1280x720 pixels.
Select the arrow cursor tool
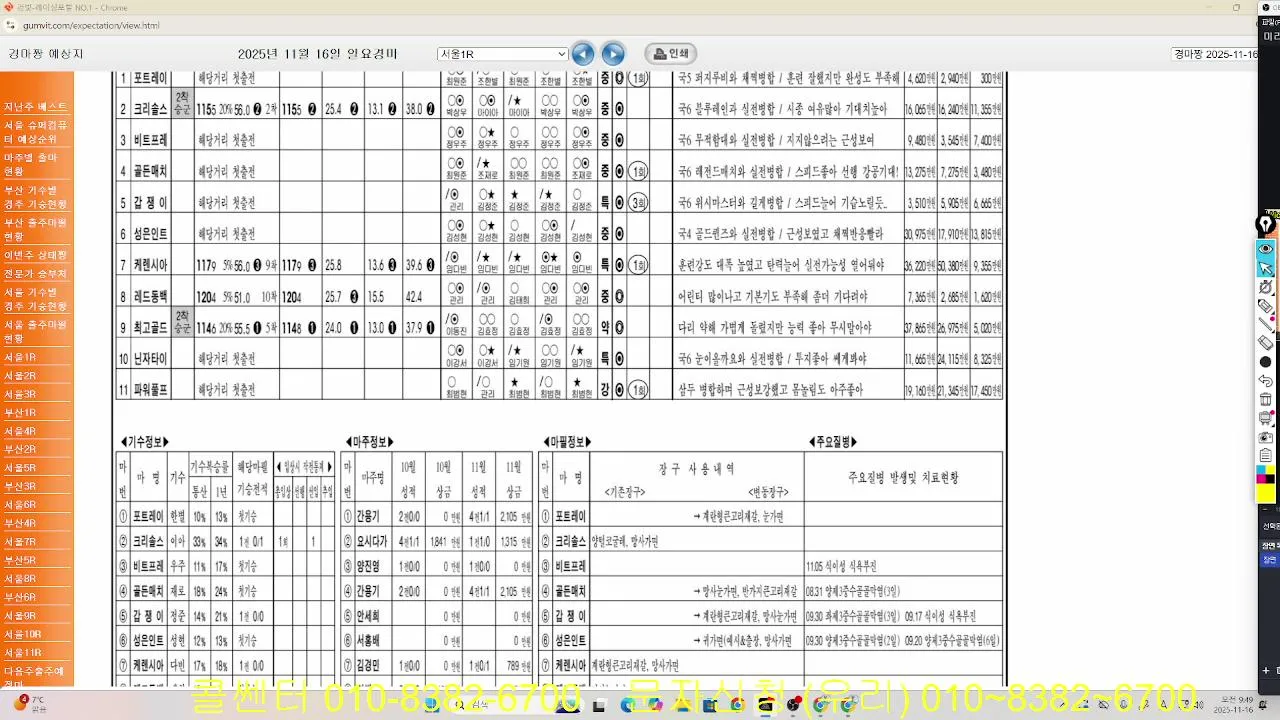point(1265,268)
